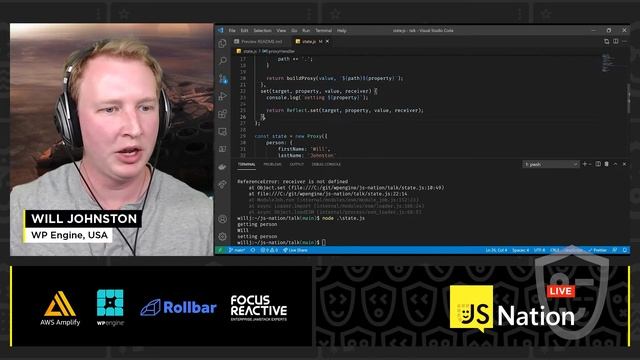
Task: Click the feedback icon in status bar
Action: 615,250
